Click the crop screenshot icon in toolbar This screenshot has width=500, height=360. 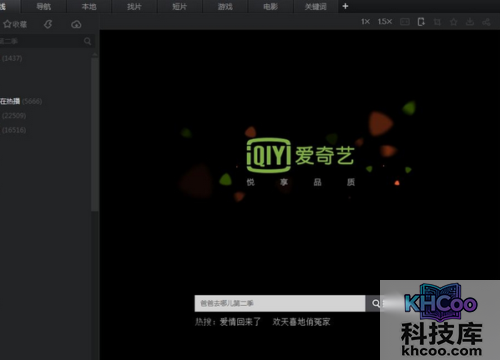(x=437, y=22)
